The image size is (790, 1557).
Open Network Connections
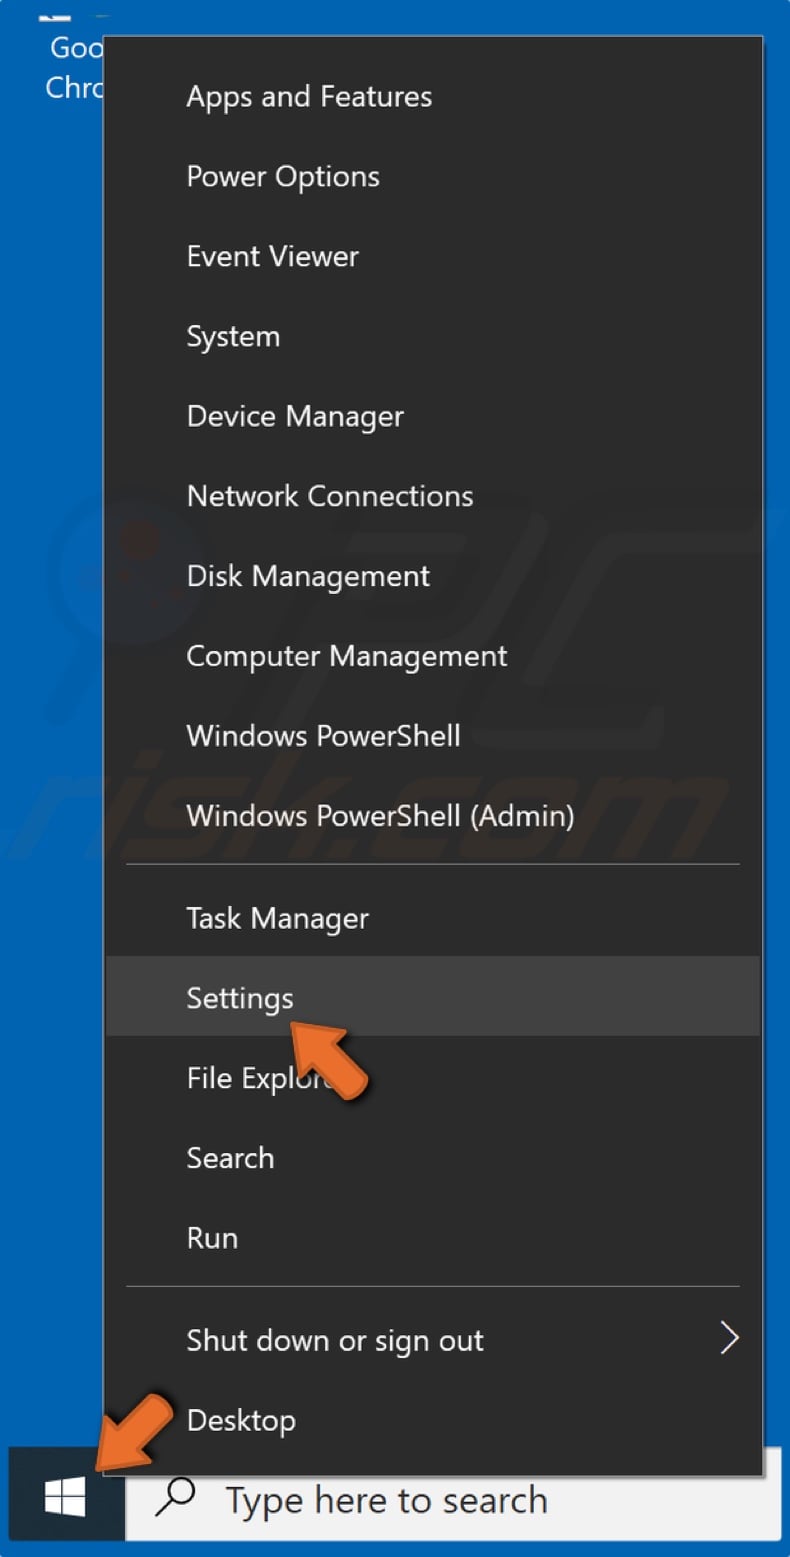coord(330,496)
